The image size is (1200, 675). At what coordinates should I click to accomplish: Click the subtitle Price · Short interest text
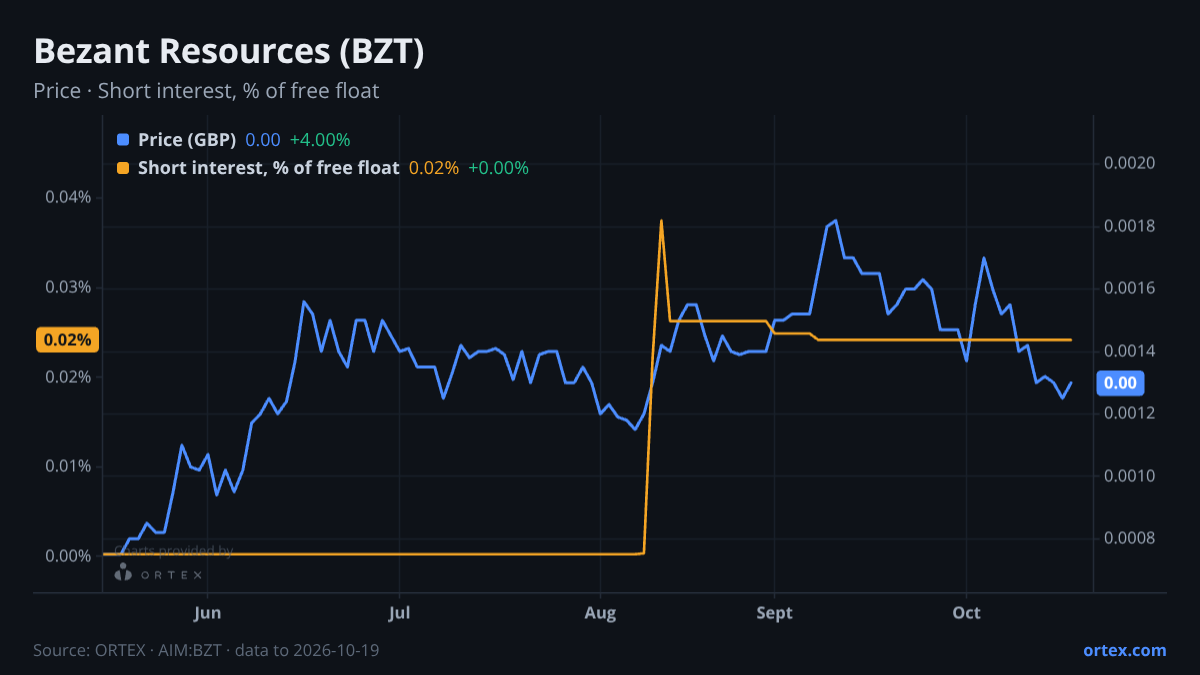(206, 91)
